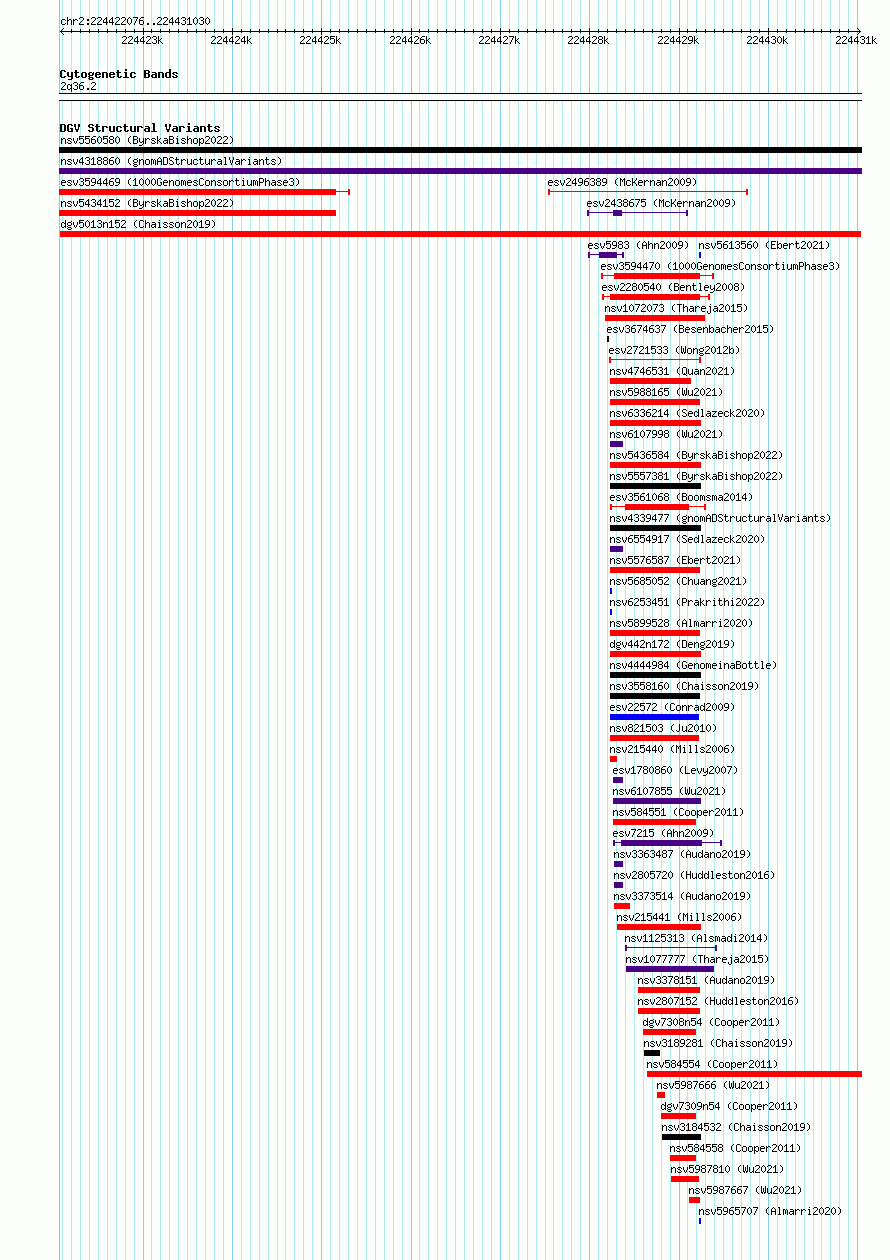Click nsv5987810 (Wu2021) label

click(727, 1169)
